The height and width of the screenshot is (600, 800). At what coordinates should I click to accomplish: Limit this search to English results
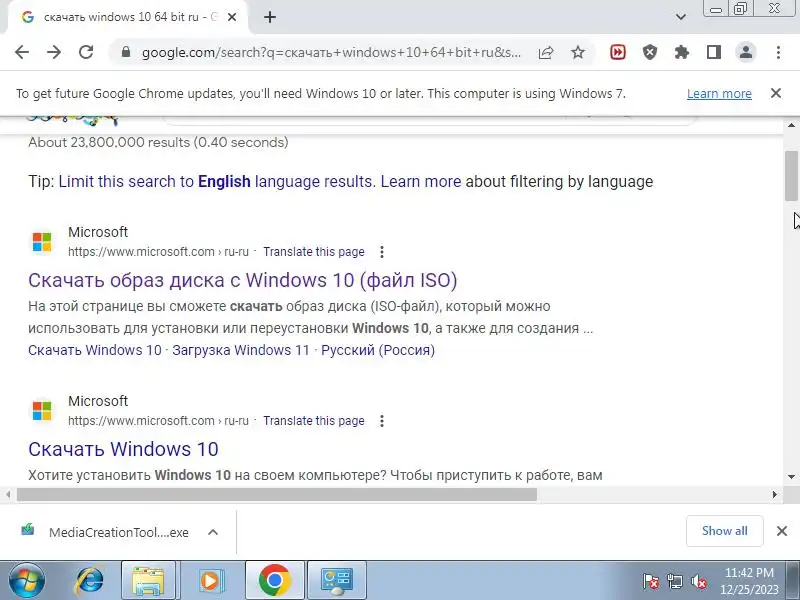pos(217,182)
